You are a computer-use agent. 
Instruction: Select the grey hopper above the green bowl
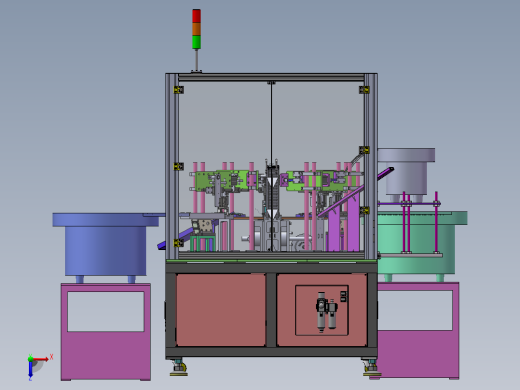click(x=406, y=171)
